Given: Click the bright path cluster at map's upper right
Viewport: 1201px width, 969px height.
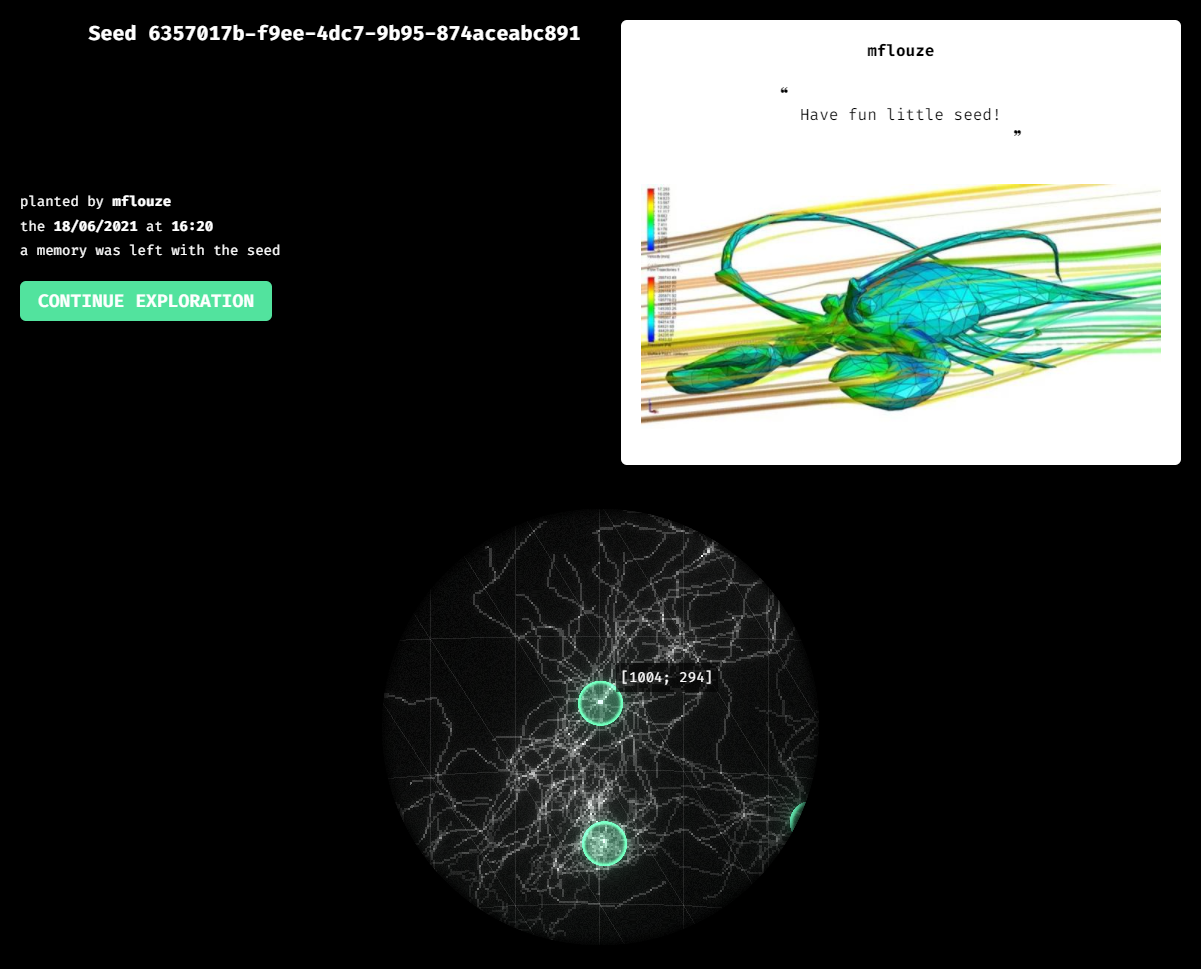Looking at the screenshot, I should pos(707,551).
